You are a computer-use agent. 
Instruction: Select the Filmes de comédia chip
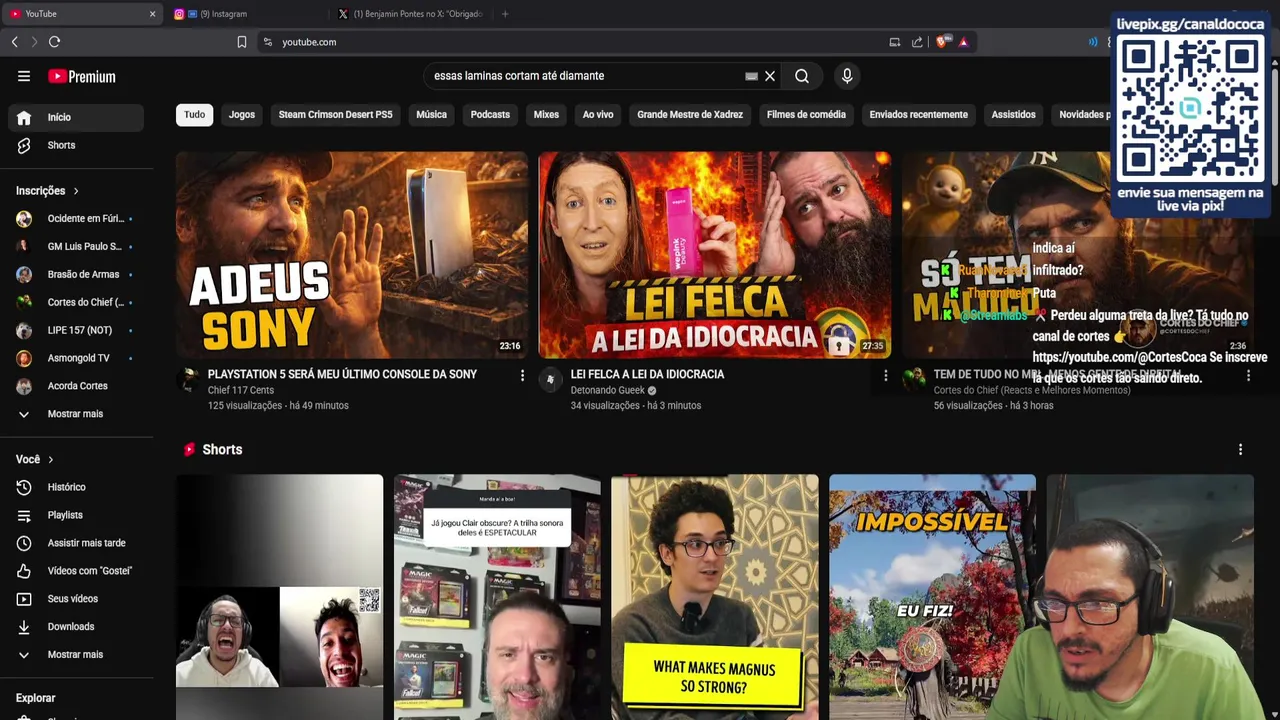[x=806, y=115]
